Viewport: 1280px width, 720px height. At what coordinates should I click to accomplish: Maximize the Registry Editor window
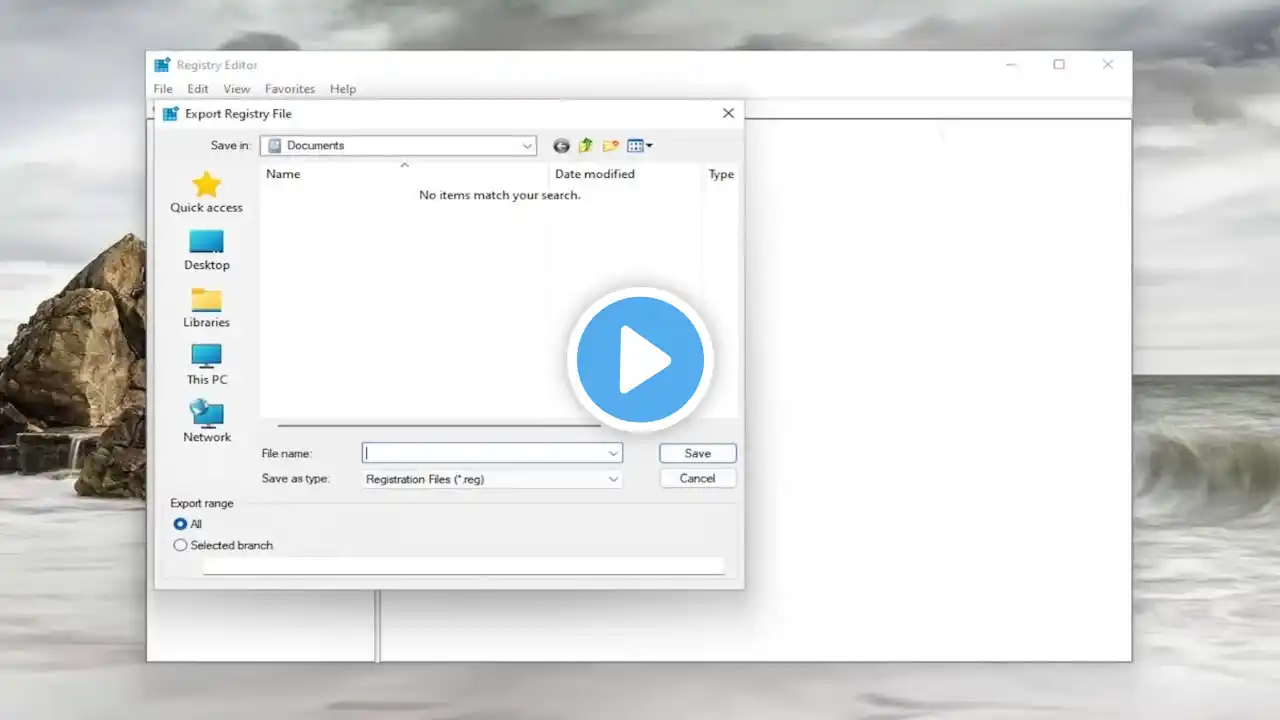coord(1059,65)
